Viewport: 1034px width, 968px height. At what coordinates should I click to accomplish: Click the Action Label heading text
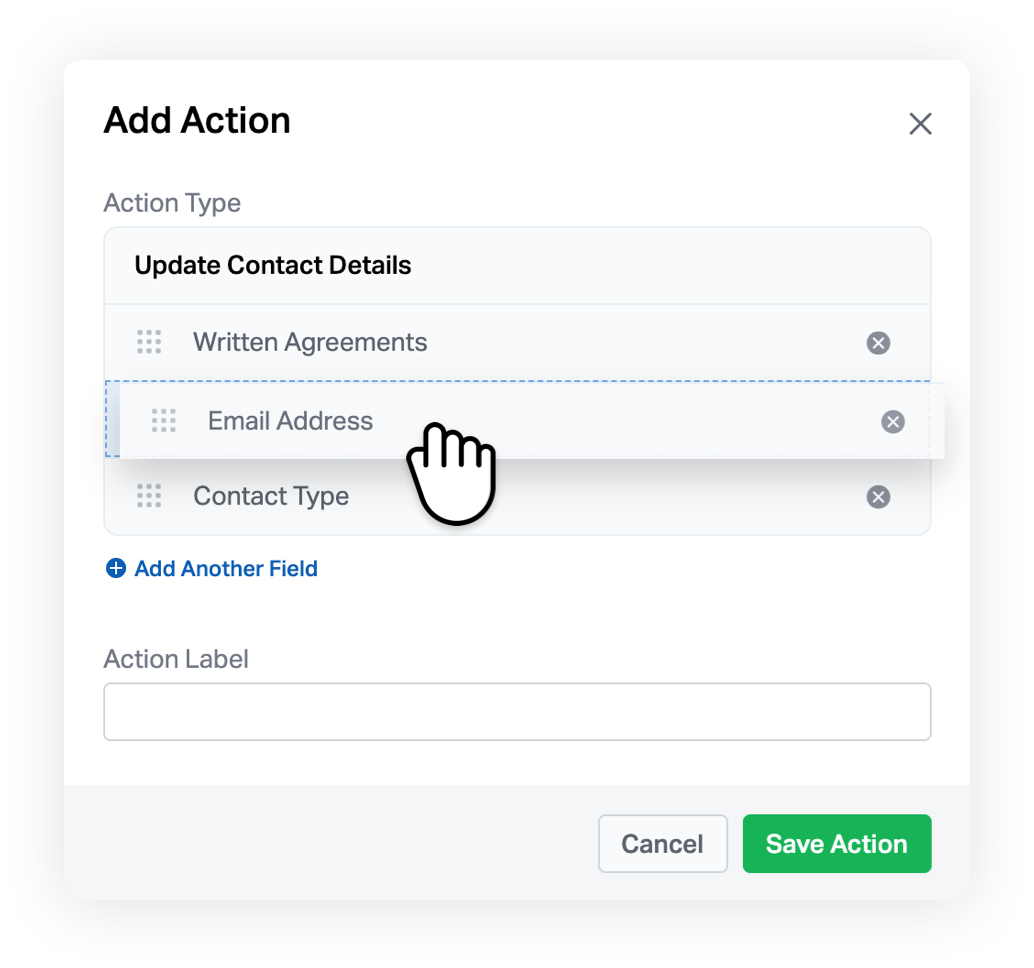[176, 659]
